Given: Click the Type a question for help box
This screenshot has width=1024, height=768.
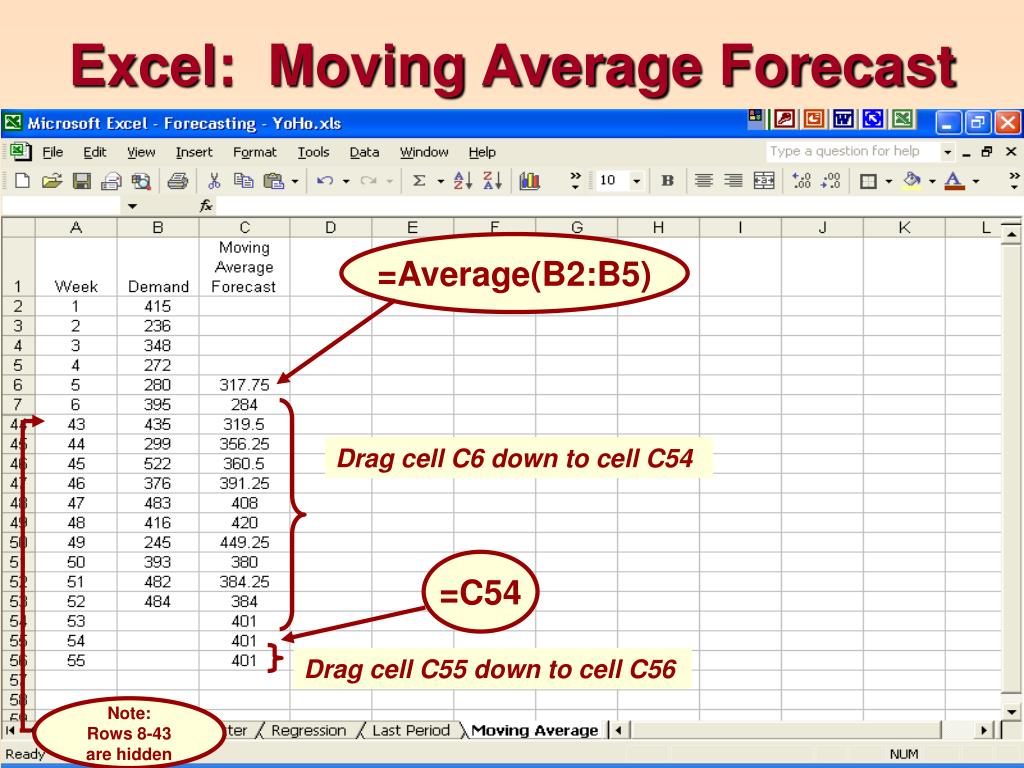Looking at the screenshot, I should point(848,151).
